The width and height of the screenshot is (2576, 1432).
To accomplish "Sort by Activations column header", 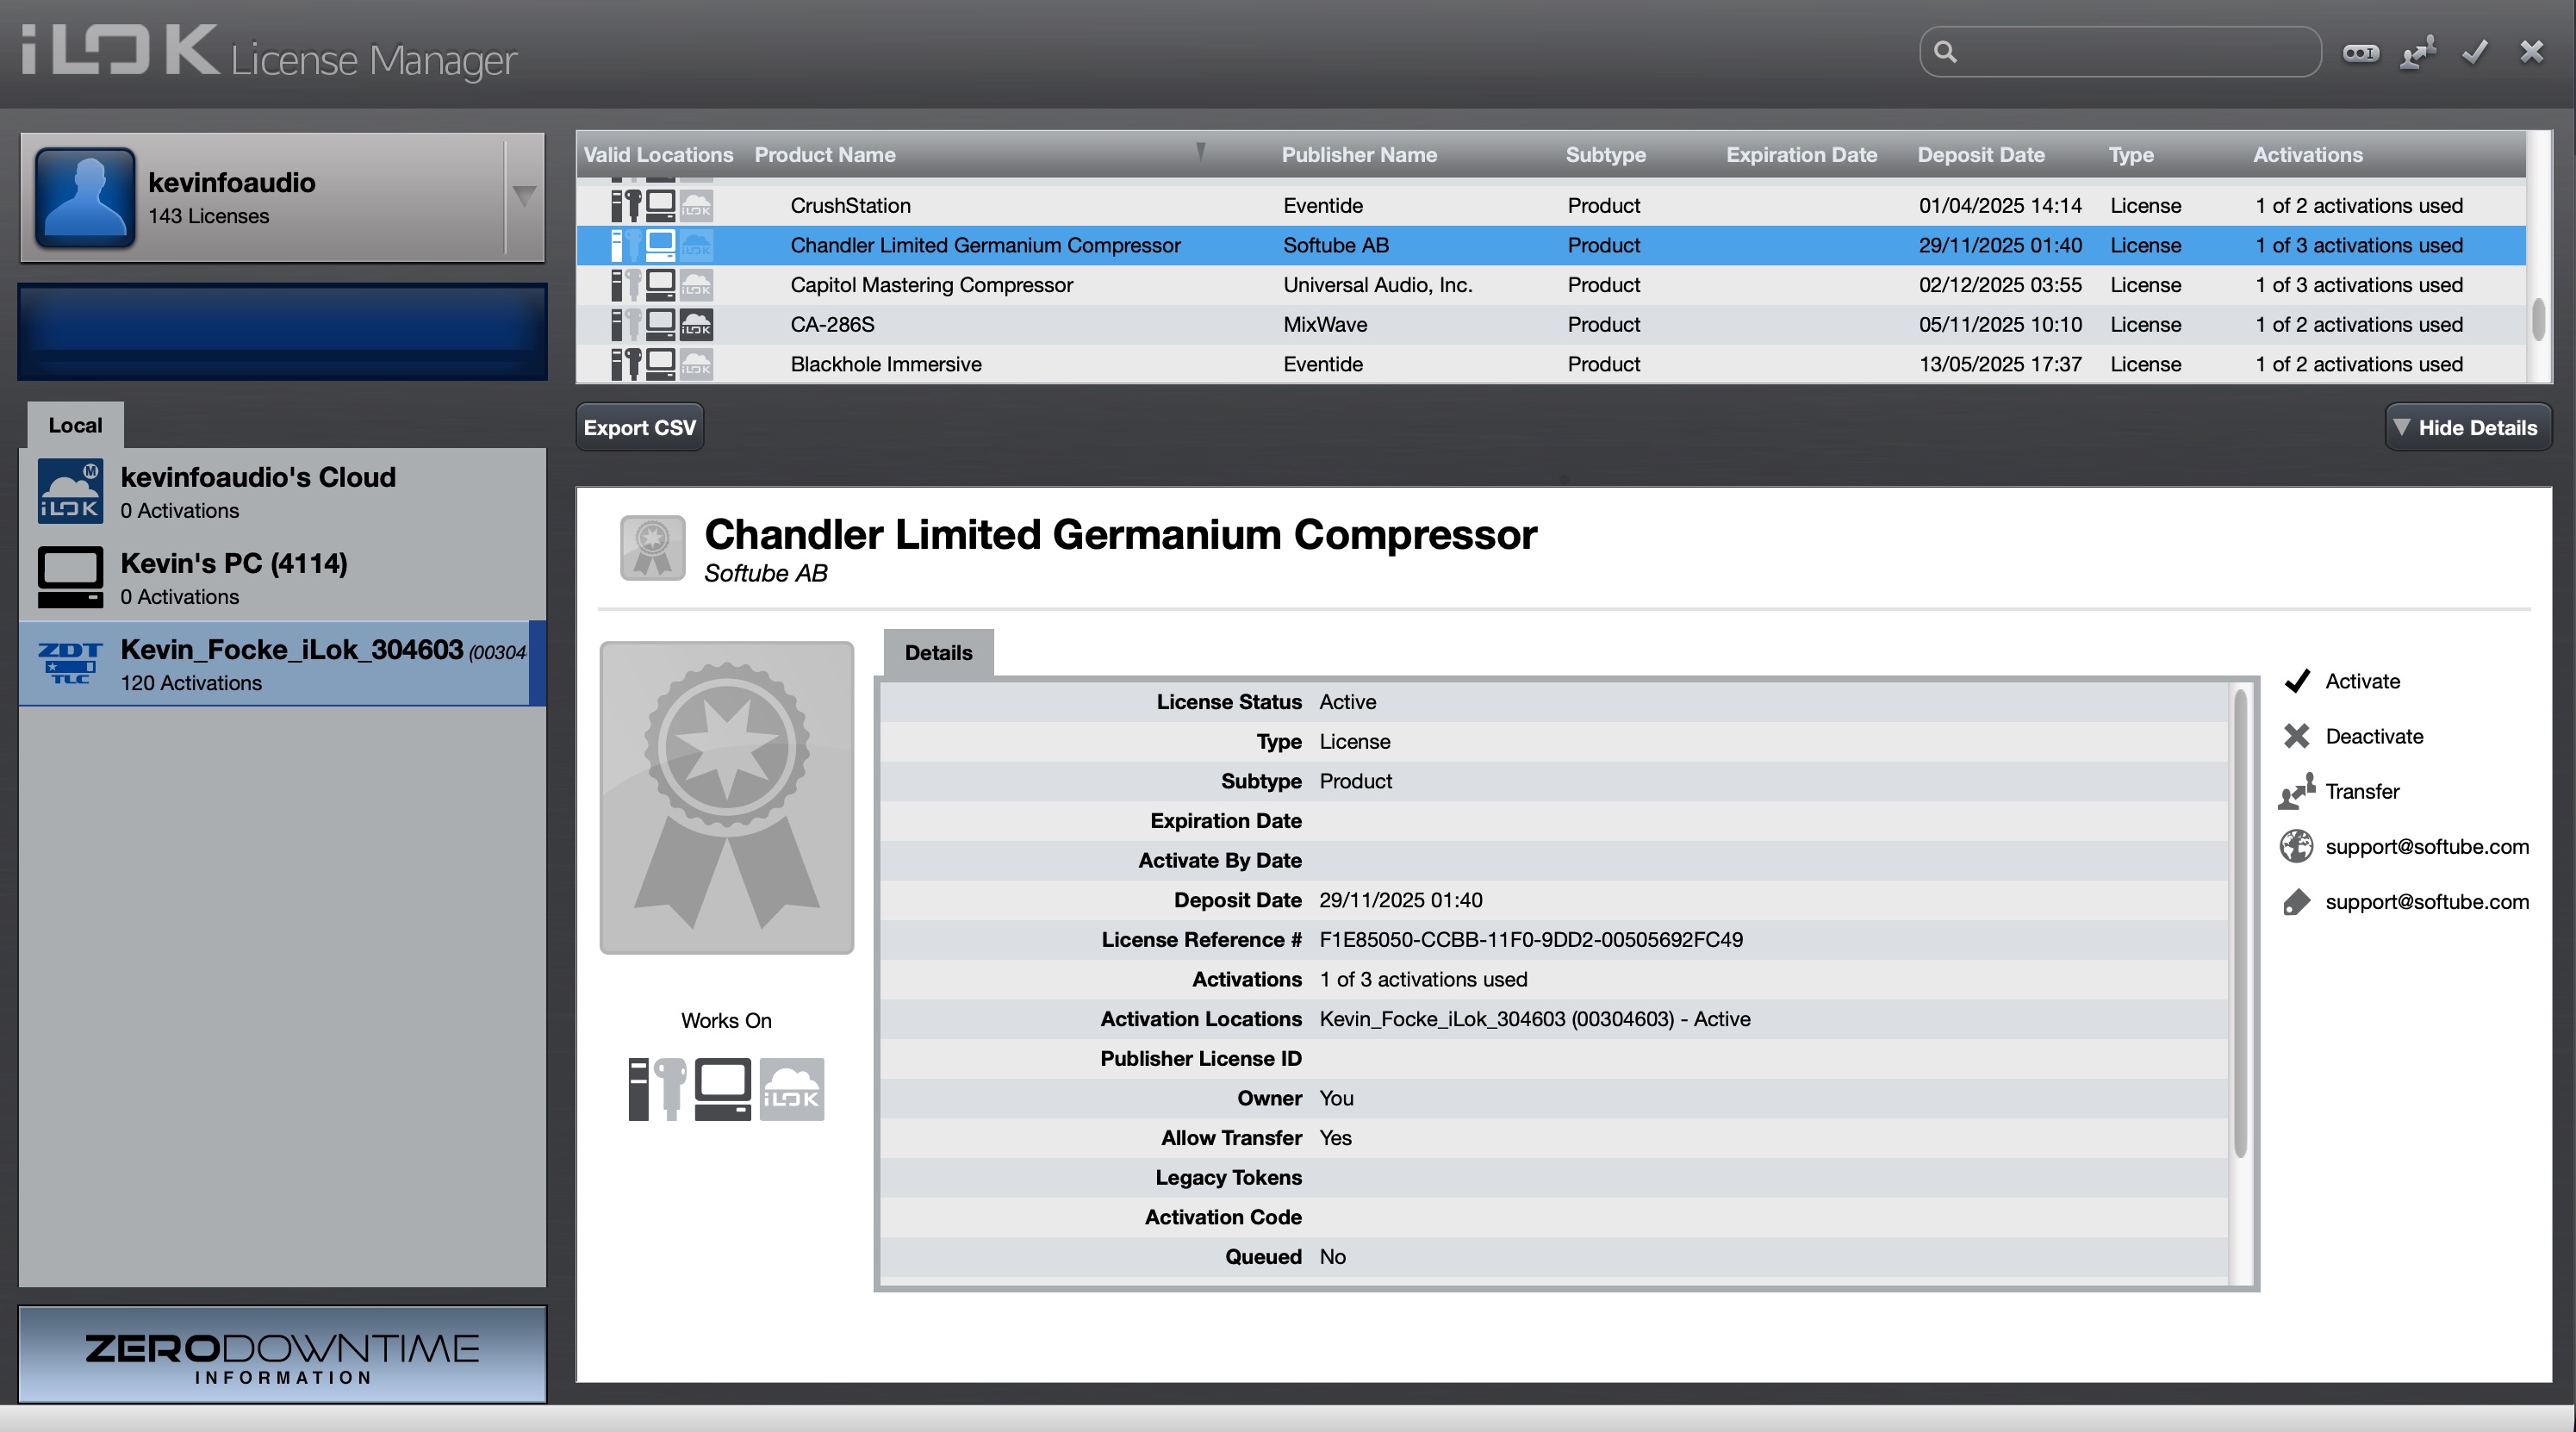I will pyautogui.click(x=2307, y=155).
